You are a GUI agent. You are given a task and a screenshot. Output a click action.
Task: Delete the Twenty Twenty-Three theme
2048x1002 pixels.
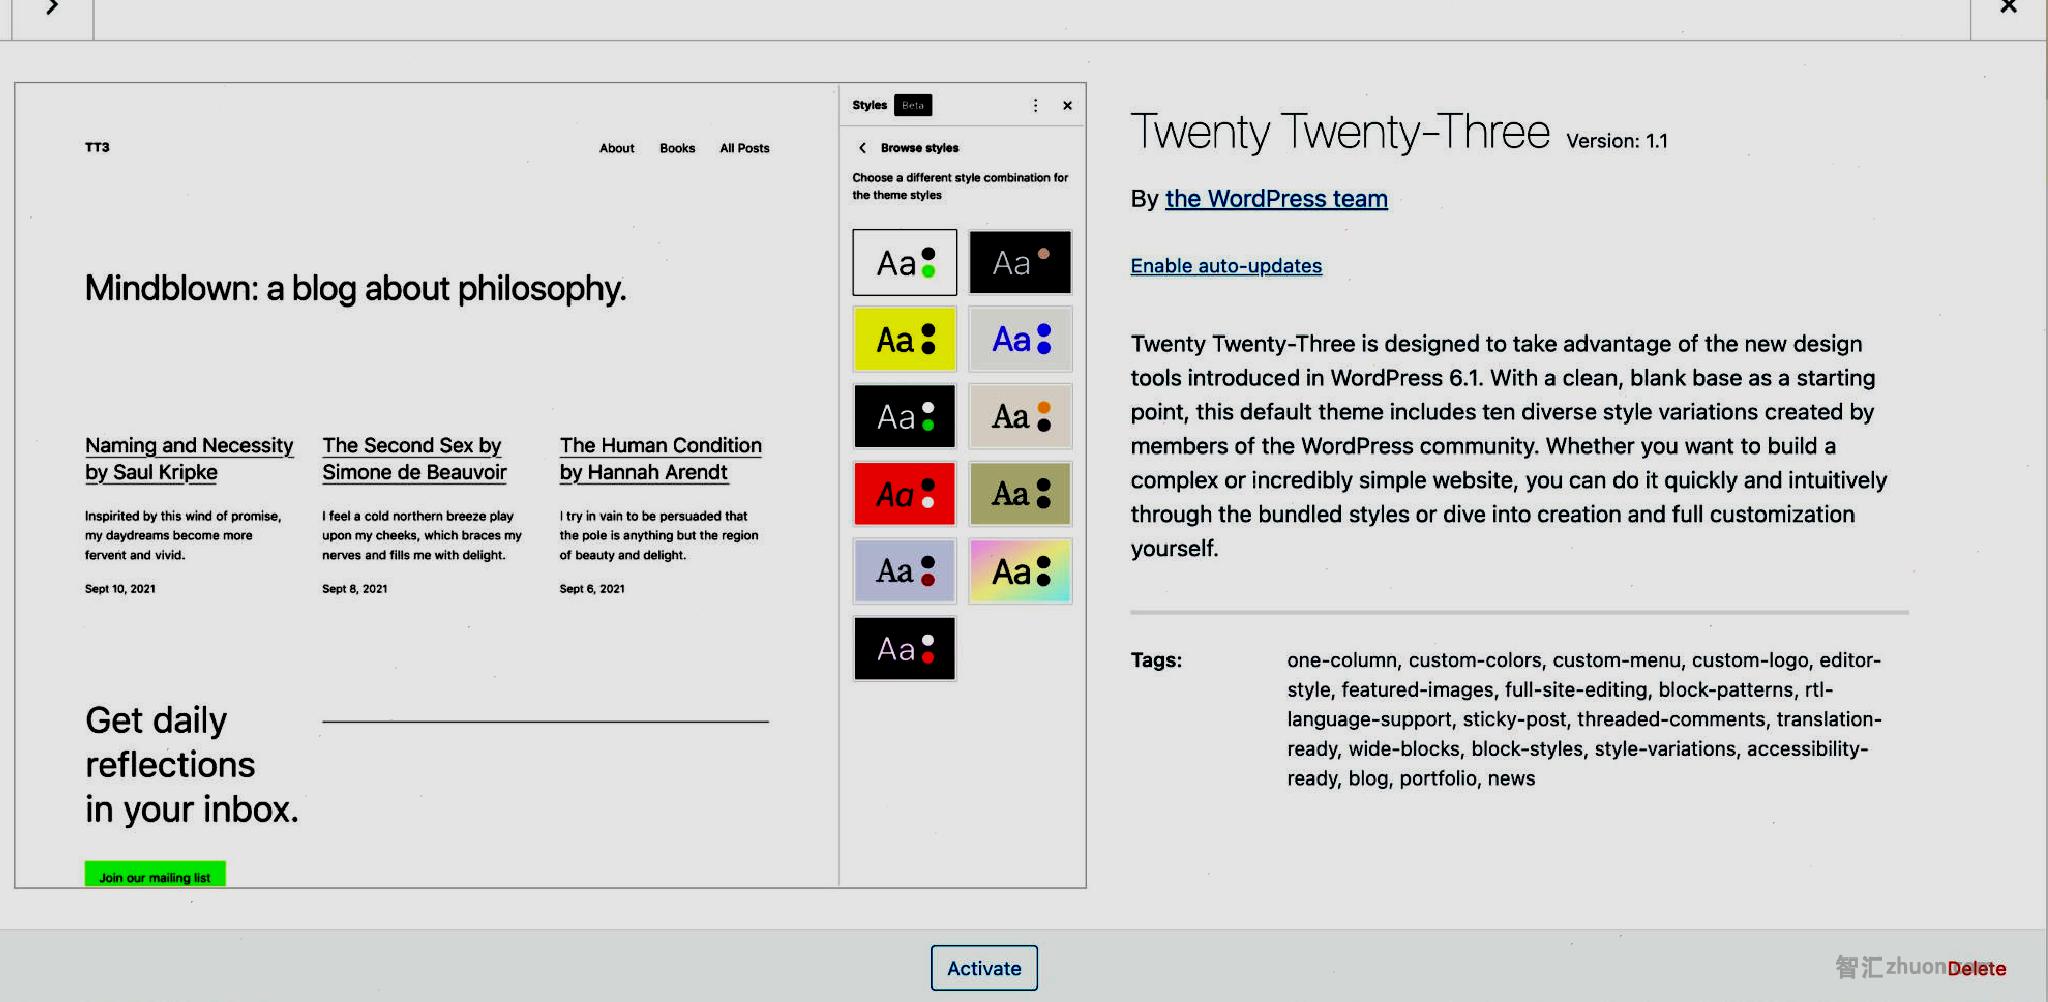(1976, 968)
